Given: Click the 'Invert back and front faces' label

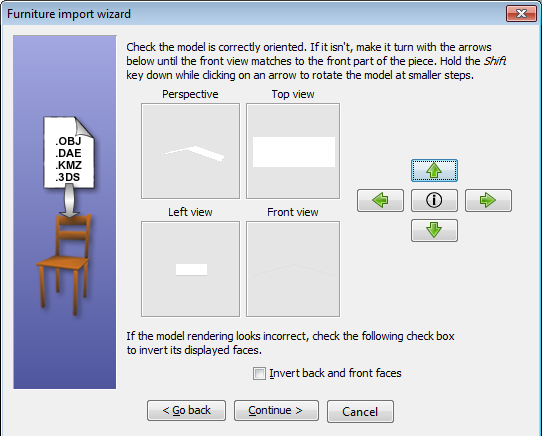Looking at the screenshot, I should pos(335,373).
